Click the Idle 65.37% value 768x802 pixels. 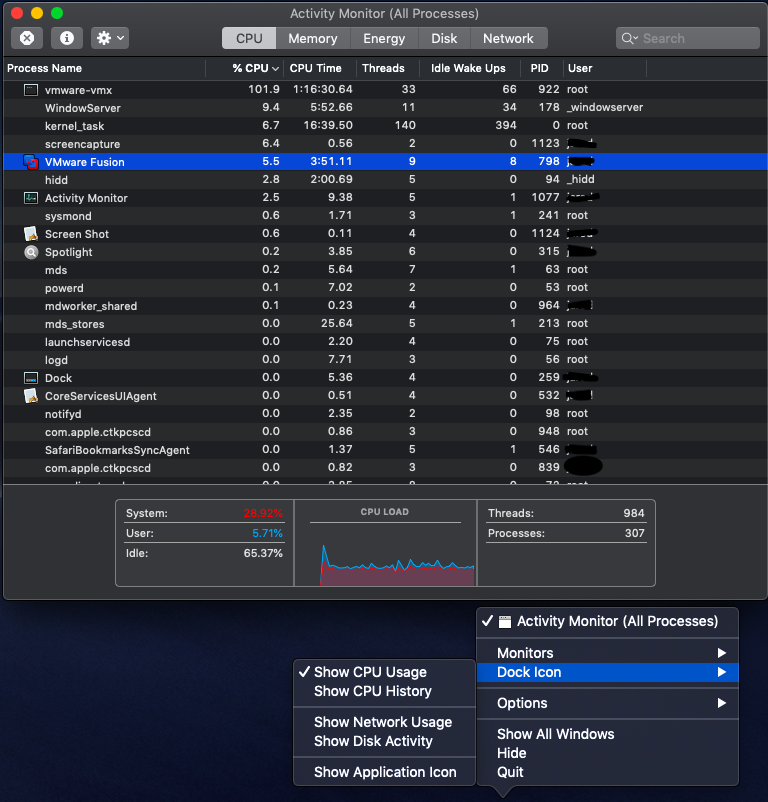tap(263, 553)
